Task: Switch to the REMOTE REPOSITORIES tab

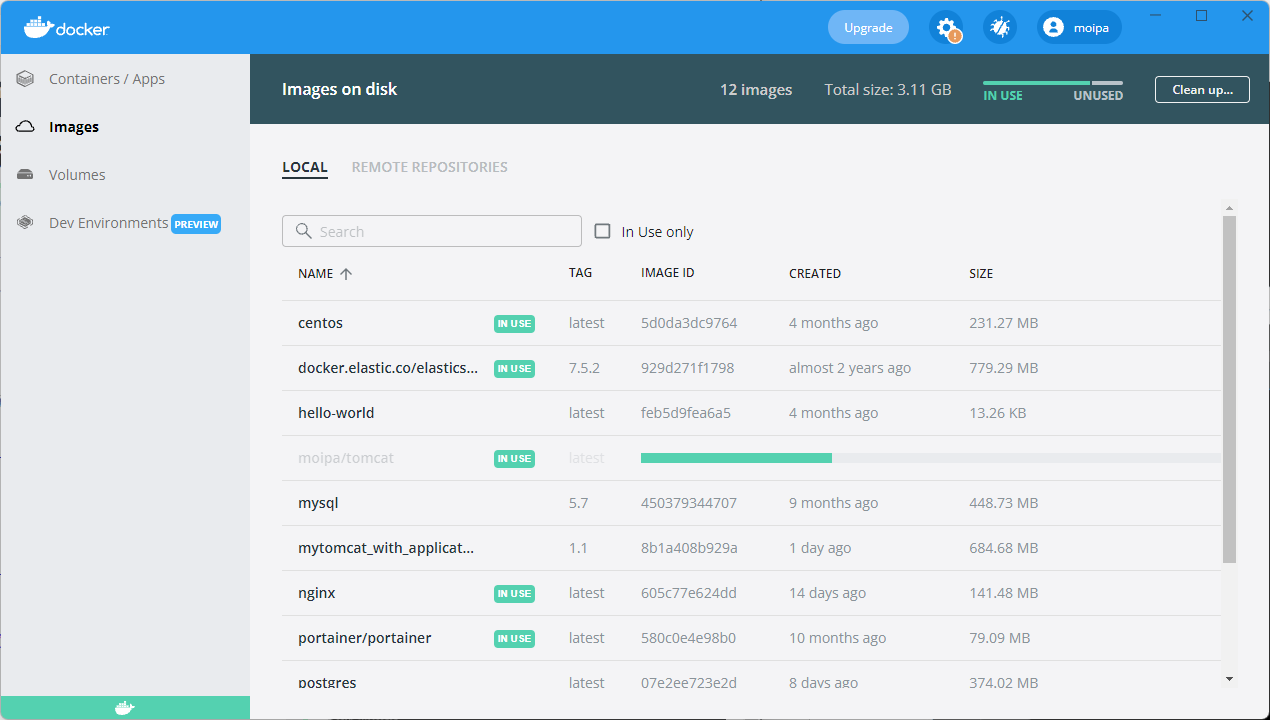Action: (430, 167)
